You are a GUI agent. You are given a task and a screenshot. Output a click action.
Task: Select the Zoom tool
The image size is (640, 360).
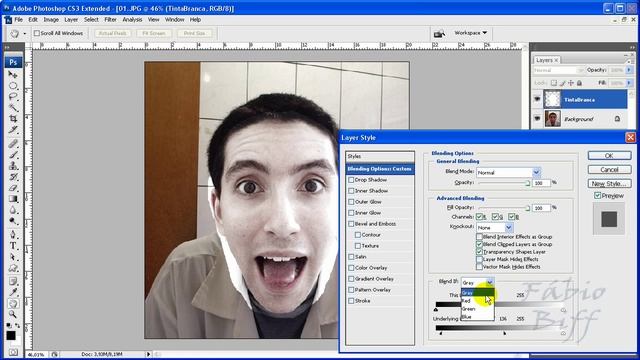pos(13,315)
